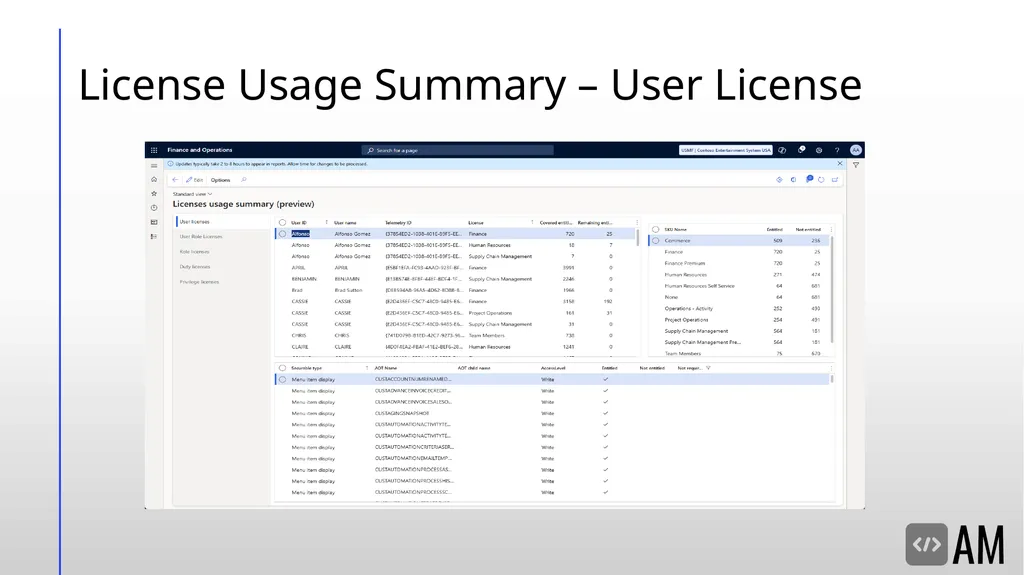Open the messages chat bubble icon
Image resolution: width=1024 pixels, height=575 pixels.
[x=809, y=179]
